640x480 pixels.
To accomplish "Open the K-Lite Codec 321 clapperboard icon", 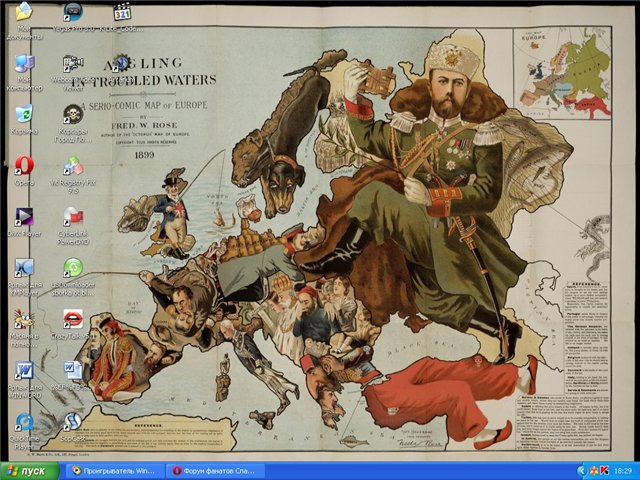I will pyautogui.click(x=122, y=12).
